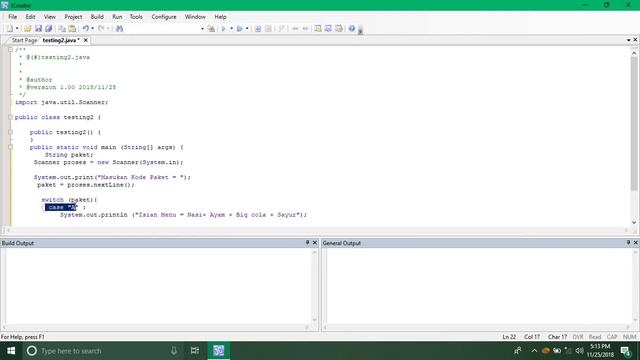Click the Copy toolbar icon
The image size is (640, 360).
pos(62,29)
